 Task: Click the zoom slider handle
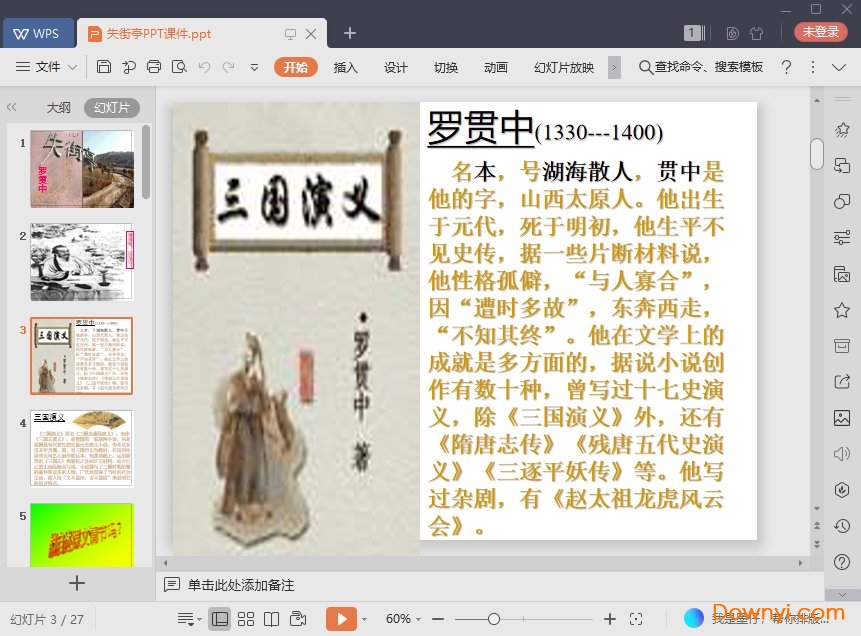click(493, 619)
